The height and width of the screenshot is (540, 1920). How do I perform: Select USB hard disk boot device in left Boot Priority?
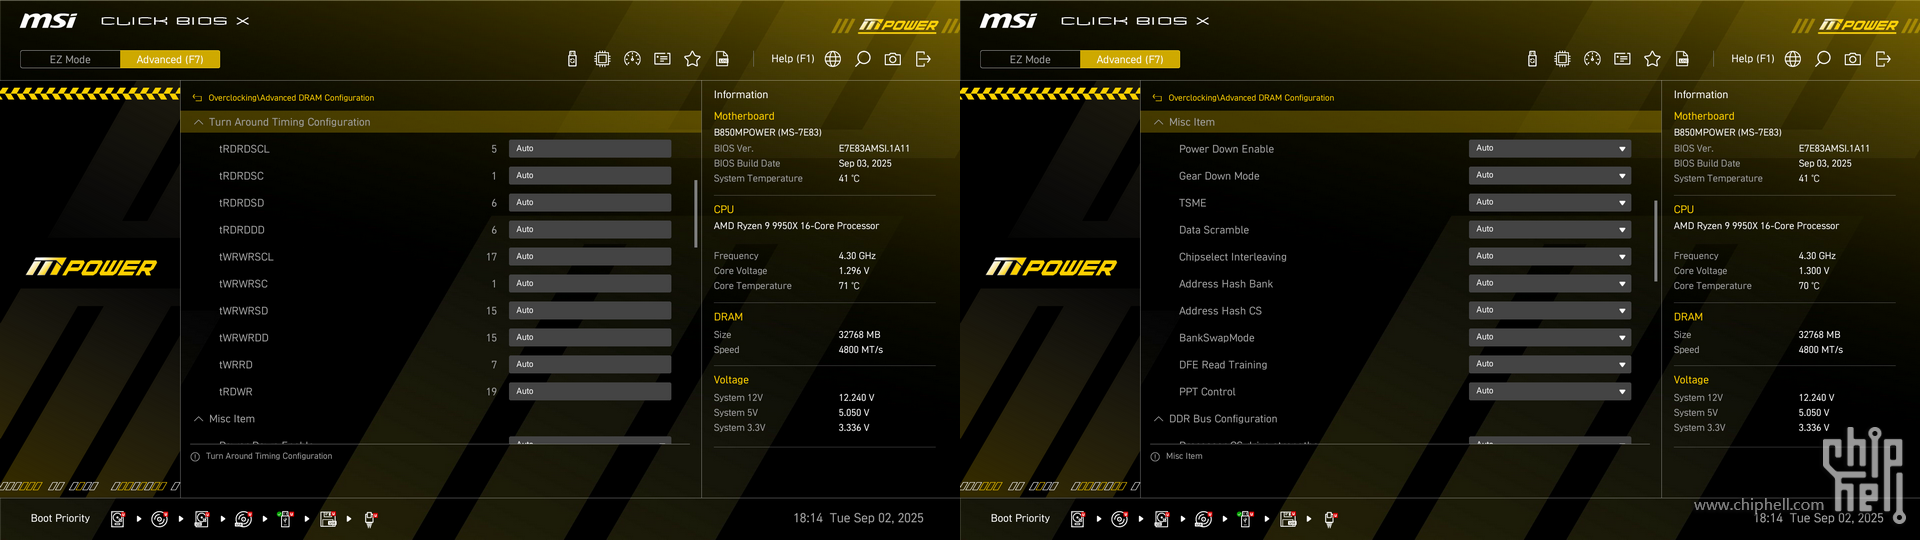201,519
